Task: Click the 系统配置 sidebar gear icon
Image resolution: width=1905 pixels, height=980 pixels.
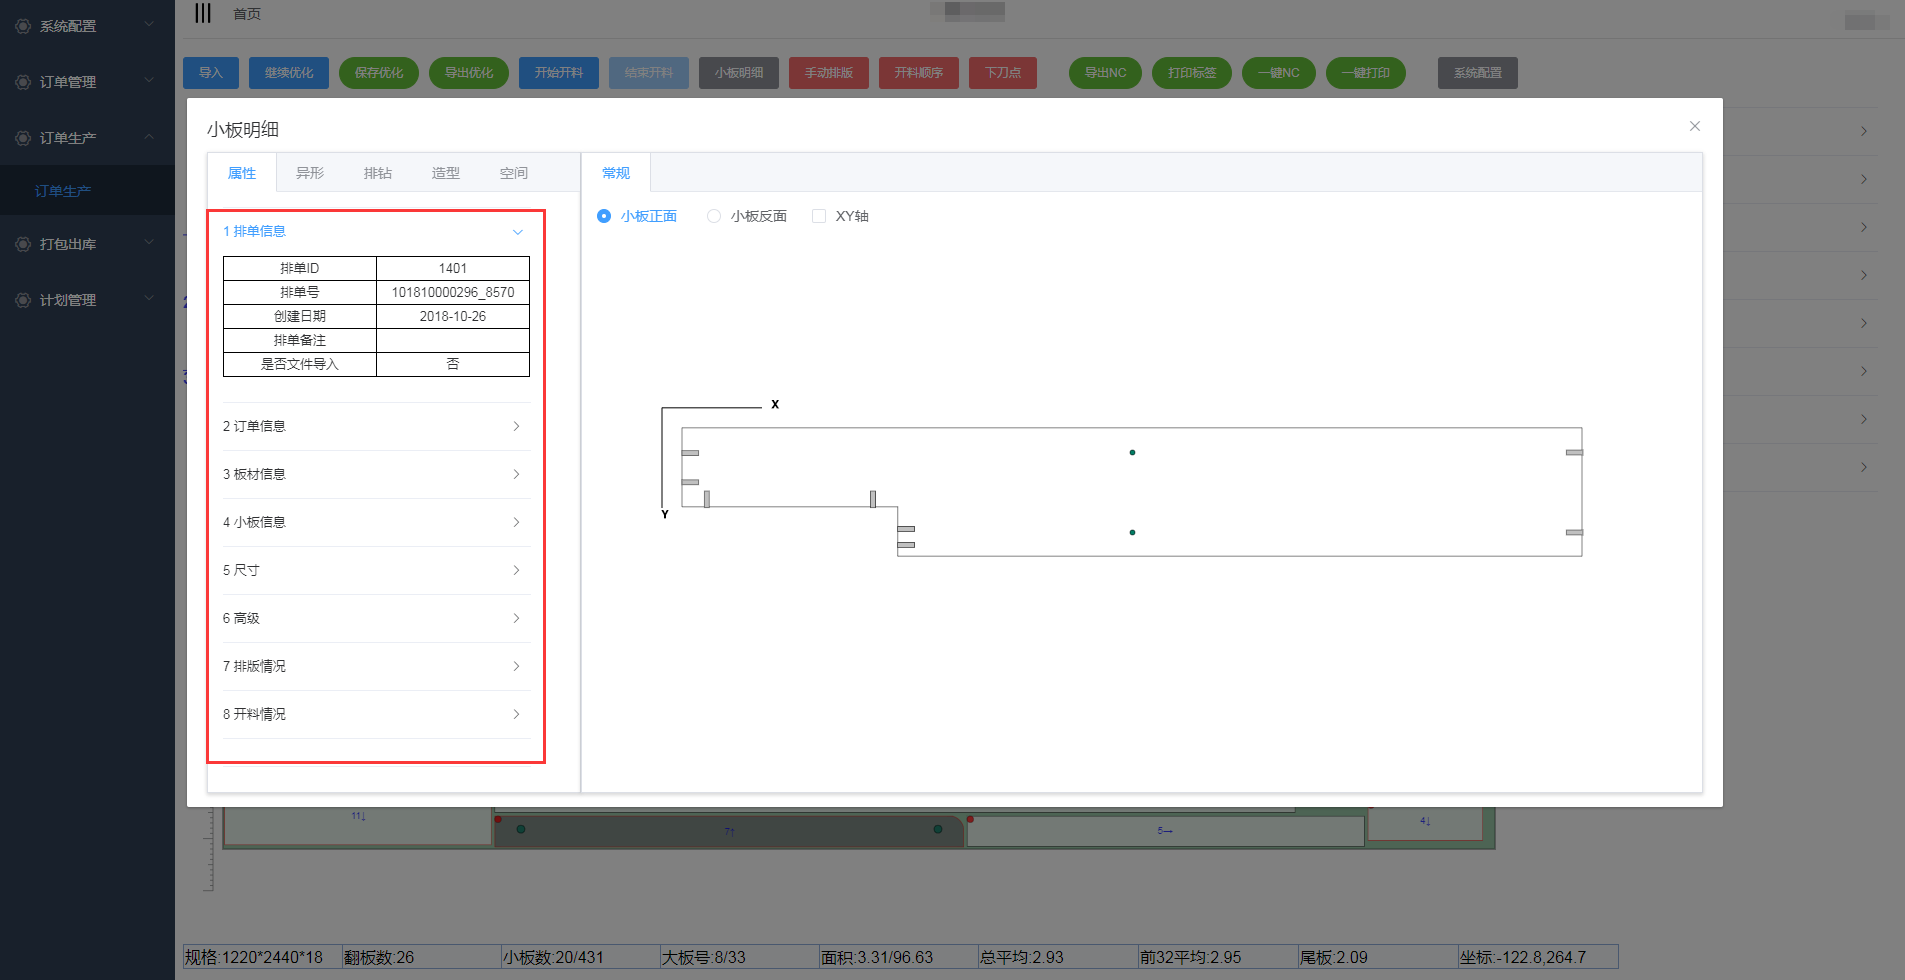Action: pyautogui.click(x=23, y=26)
